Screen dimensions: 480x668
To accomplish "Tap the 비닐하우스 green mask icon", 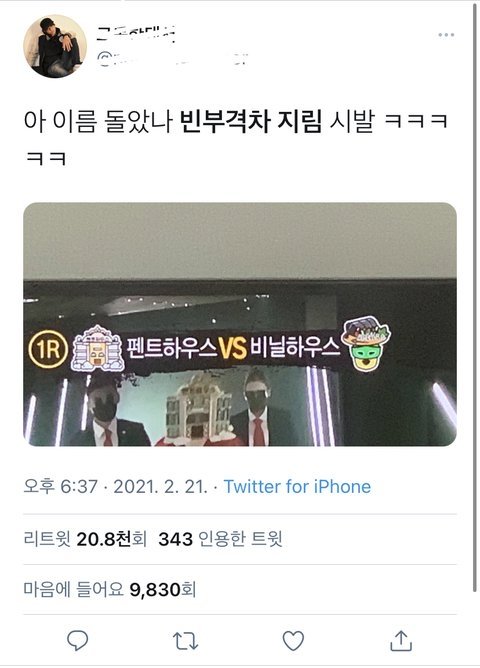I will click(x=366, y=343).
